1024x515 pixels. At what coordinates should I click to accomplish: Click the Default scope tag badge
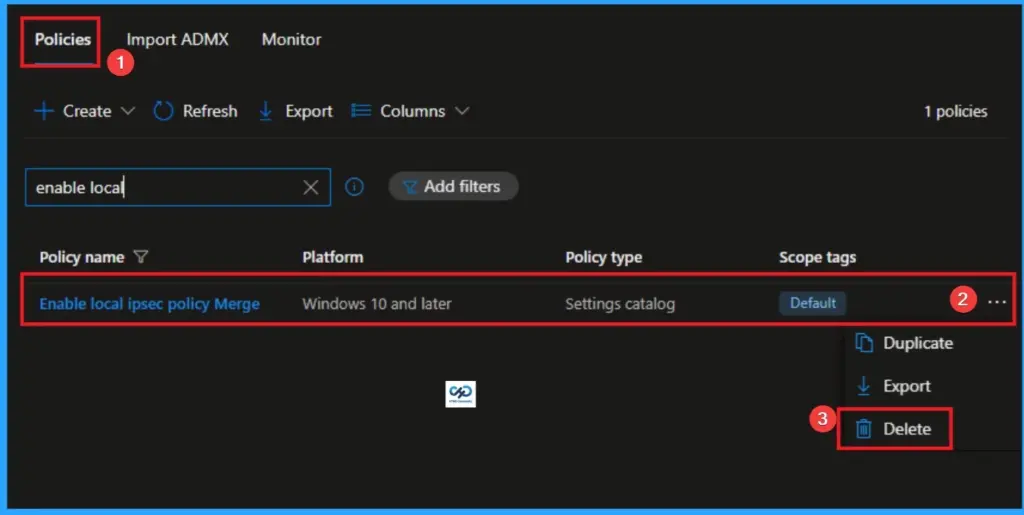pyautogui.click(x=812, y=303)
